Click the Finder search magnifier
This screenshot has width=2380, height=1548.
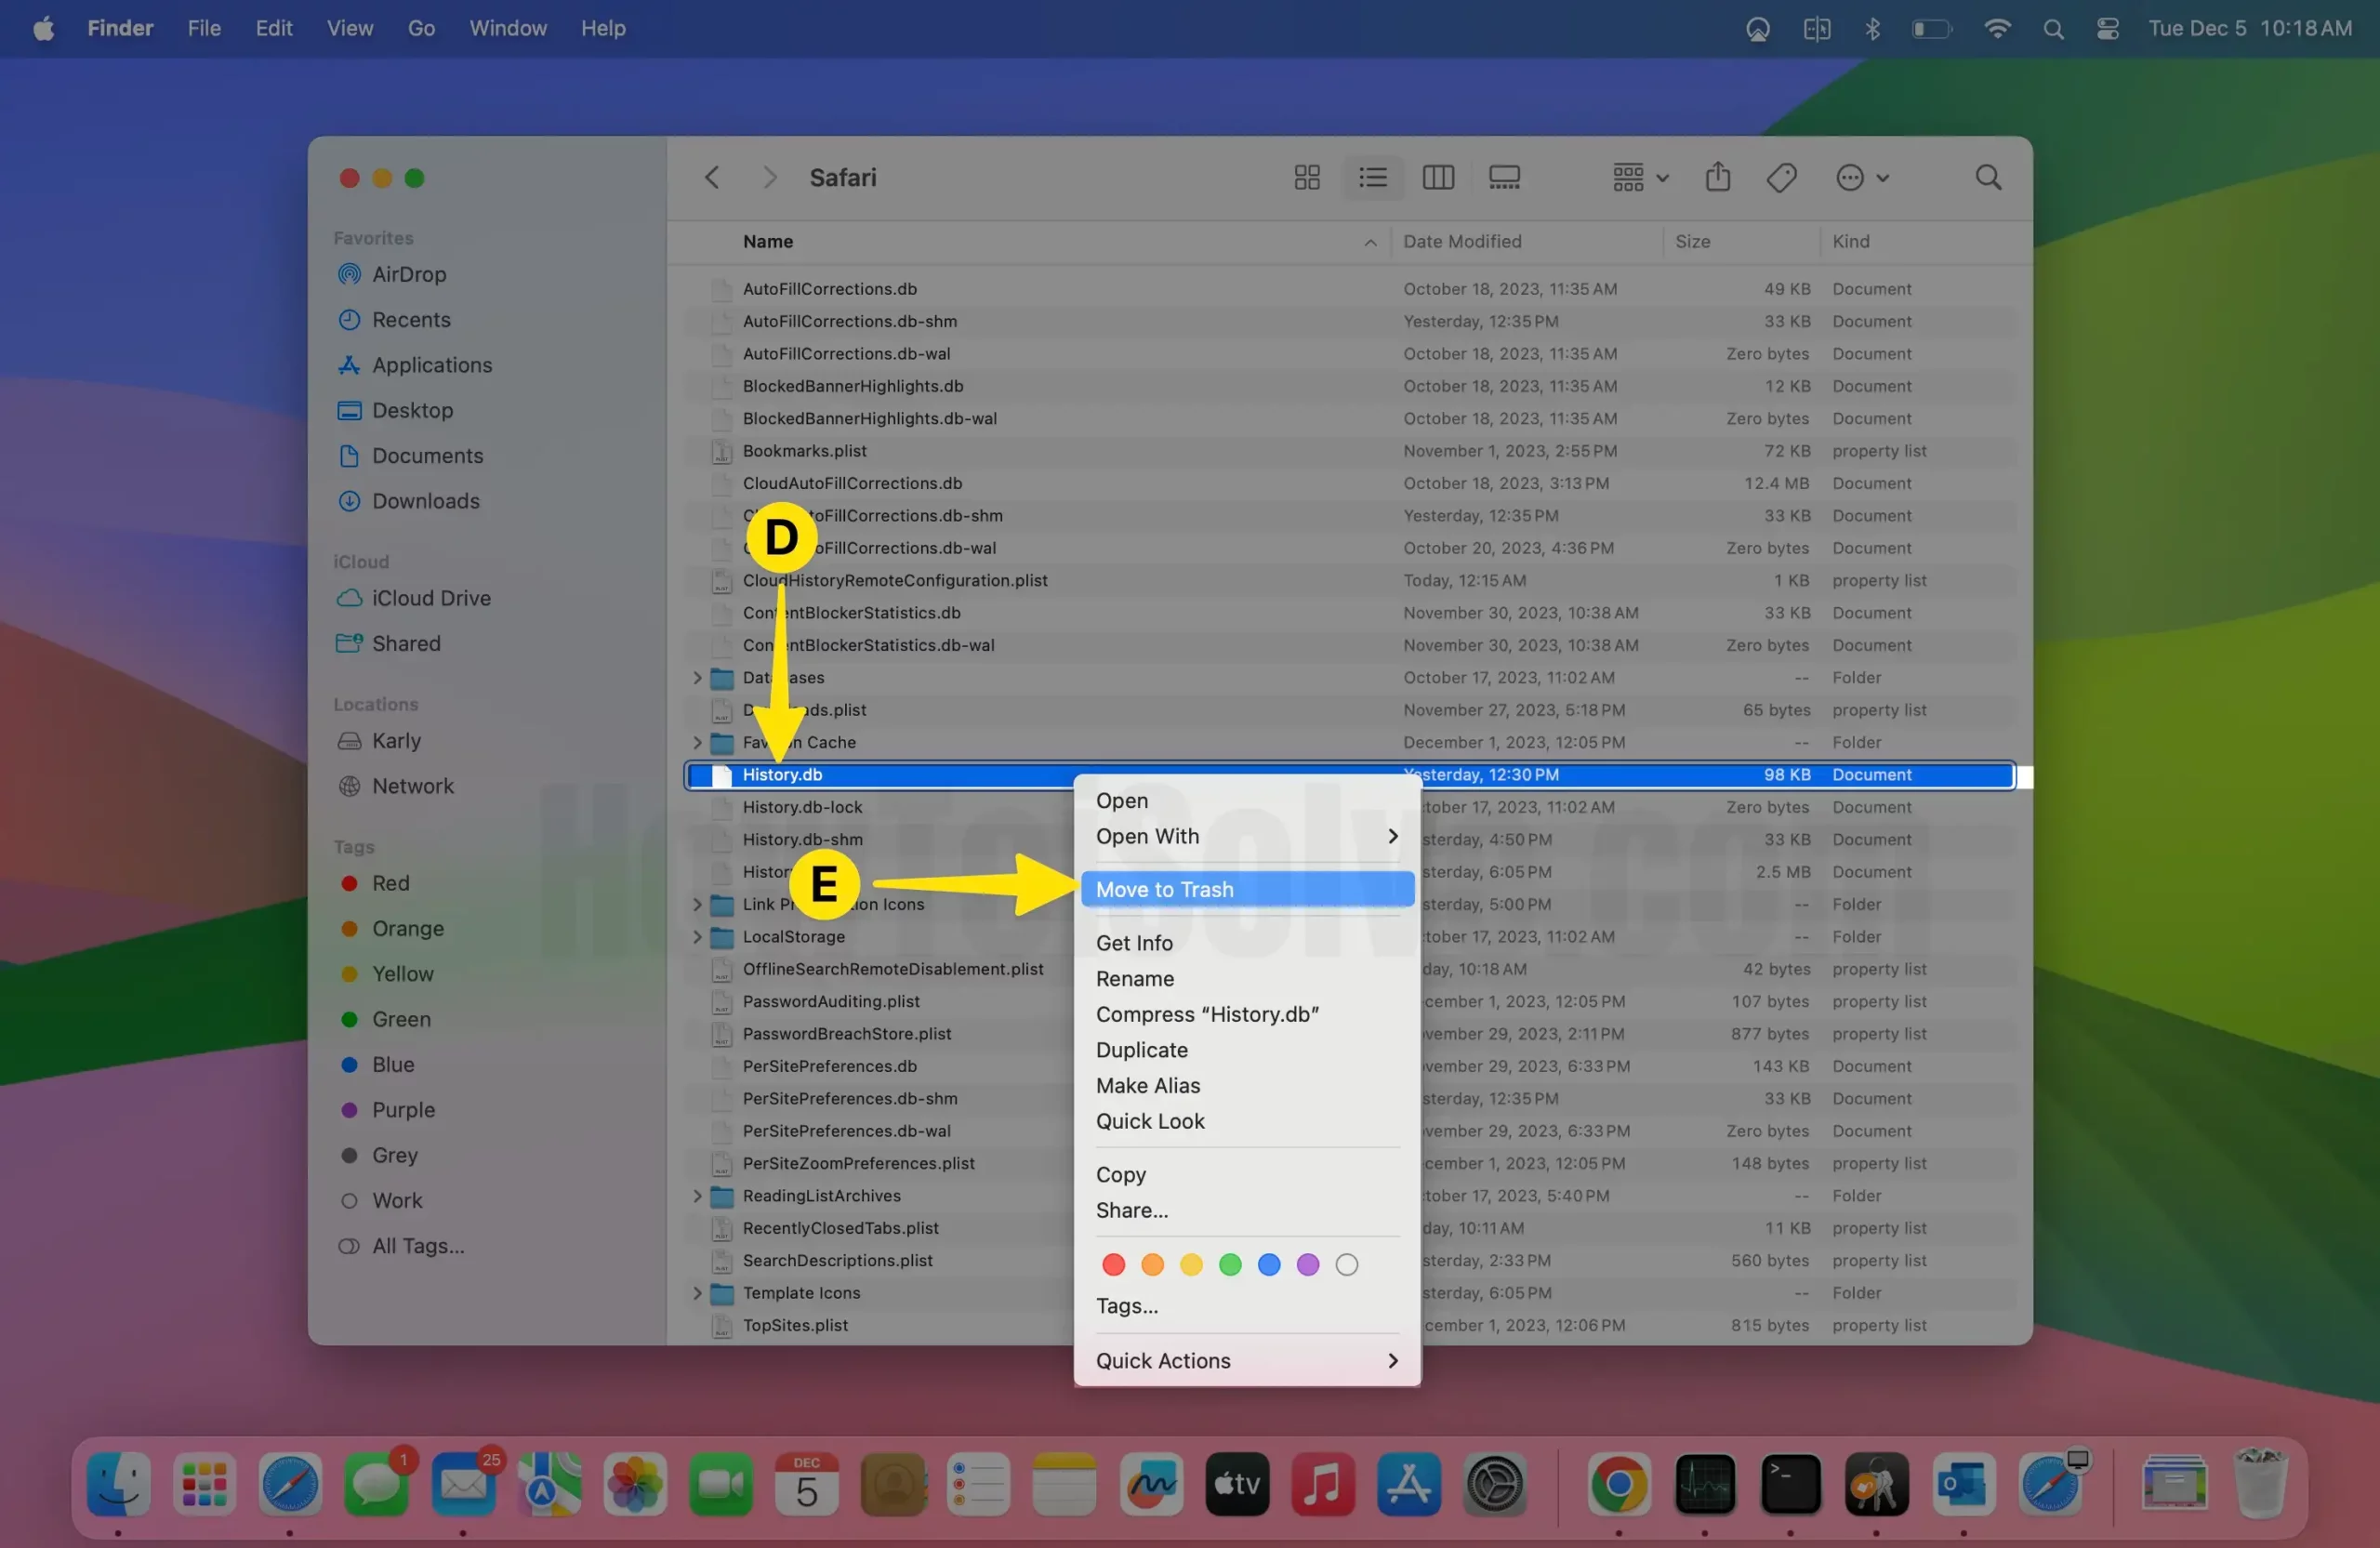click(1988, 177)
